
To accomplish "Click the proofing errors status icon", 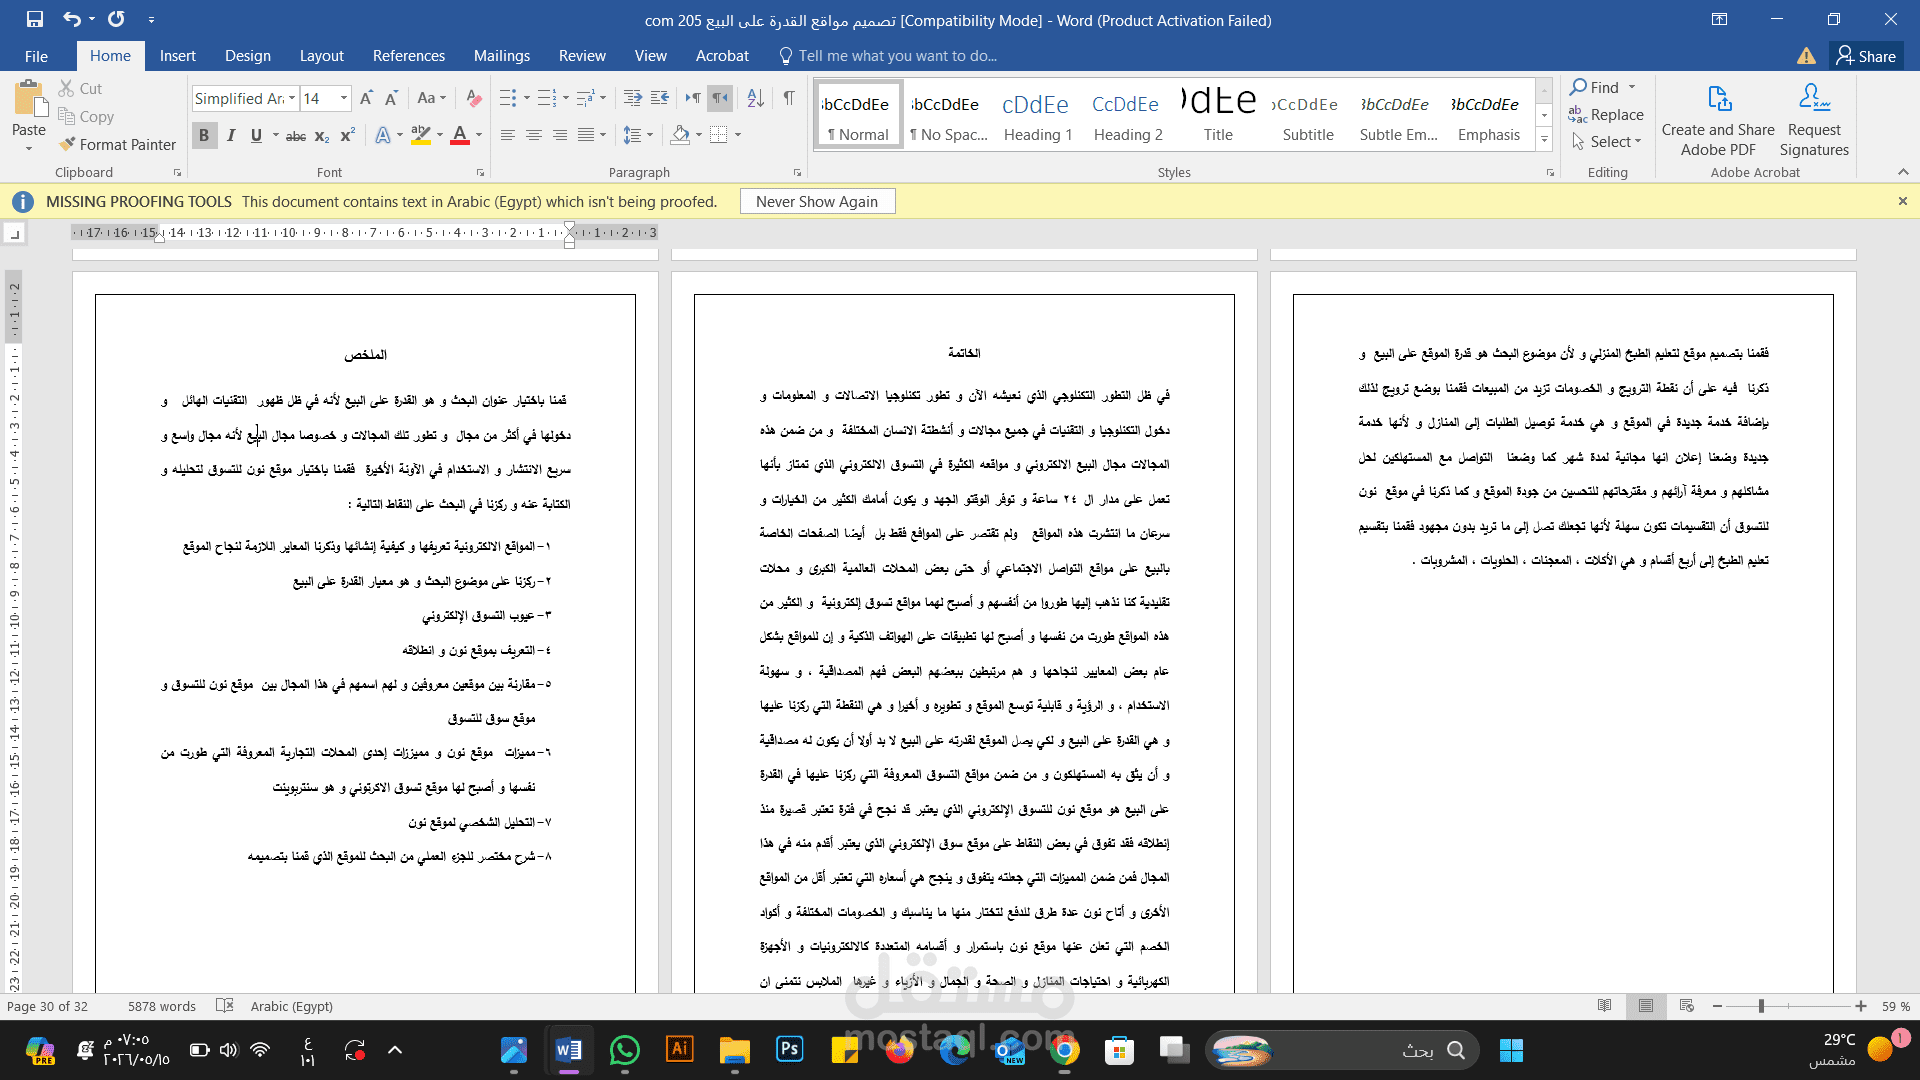I will pyautogui.click(x=225, y=1006).
